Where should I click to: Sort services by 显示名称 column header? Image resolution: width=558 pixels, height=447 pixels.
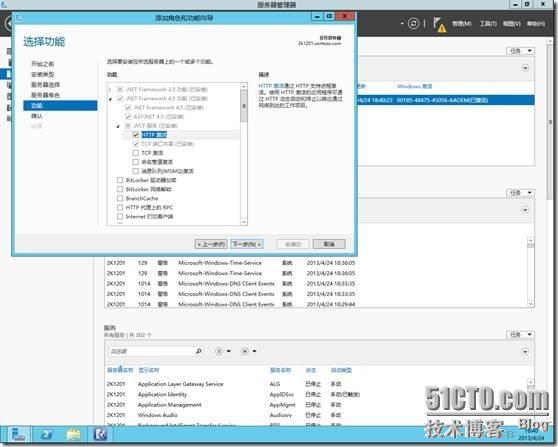tap(149, 370)
